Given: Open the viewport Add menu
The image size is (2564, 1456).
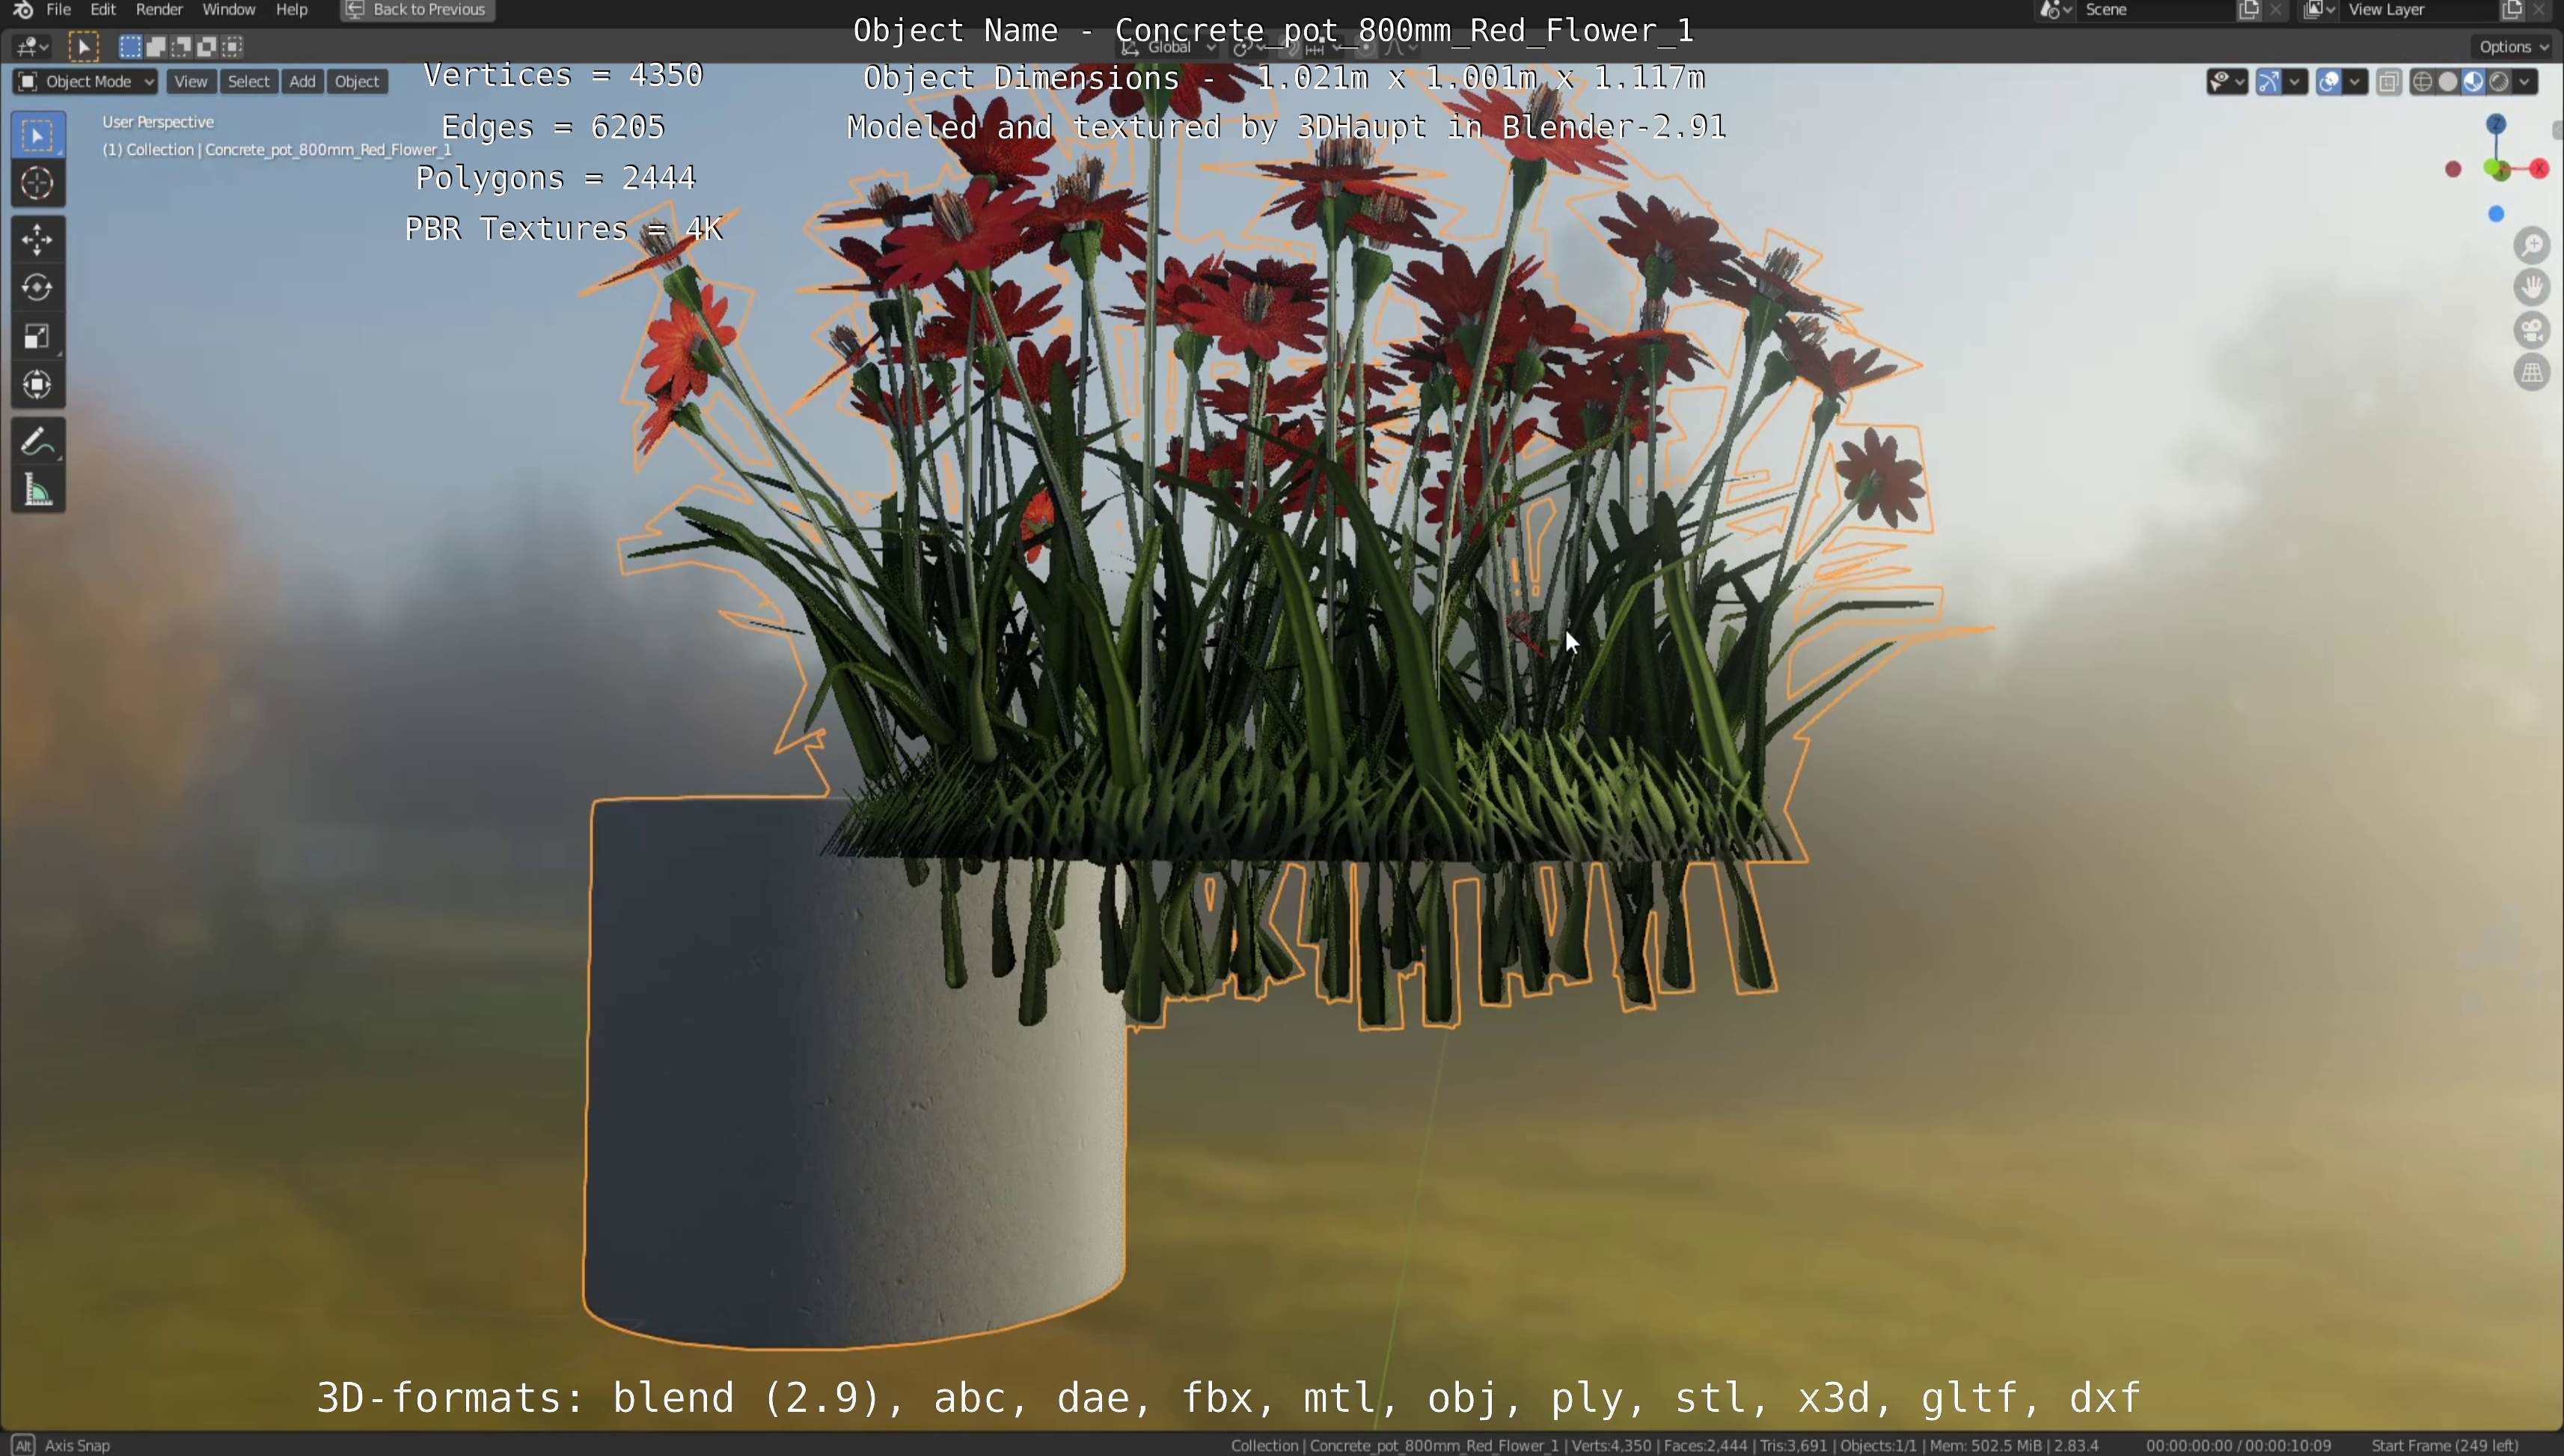Looking at the screenshot, I should coord(303,82).
